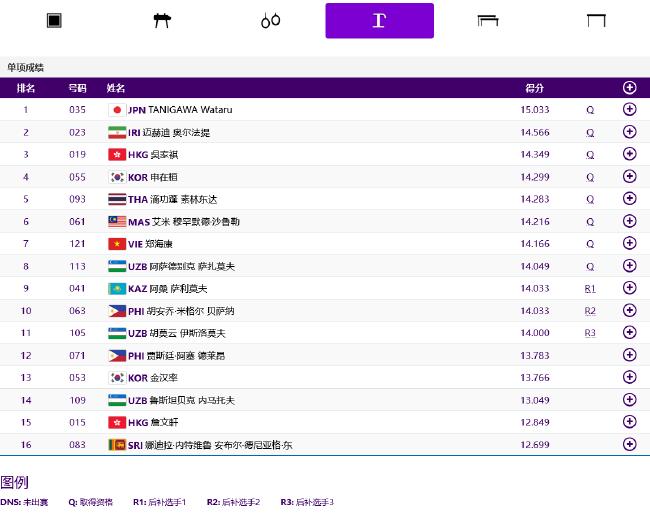Click score 14.566
The image size is (650, 516).
click(x=535, y=132)
